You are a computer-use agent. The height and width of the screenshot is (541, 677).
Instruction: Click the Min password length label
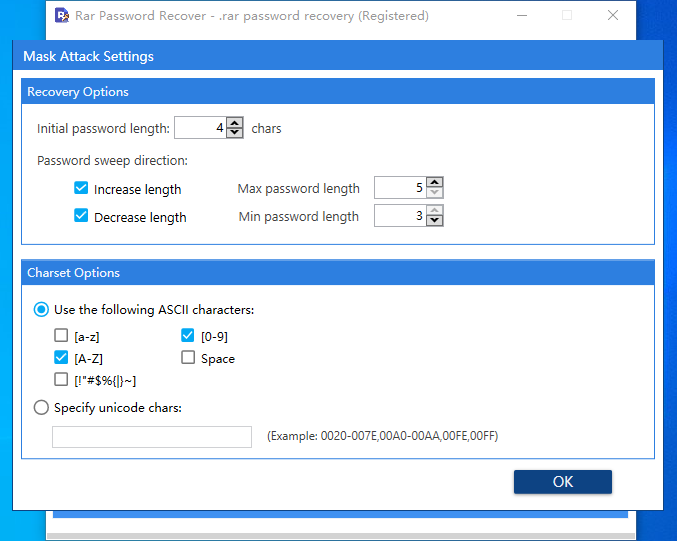(298, 216)
